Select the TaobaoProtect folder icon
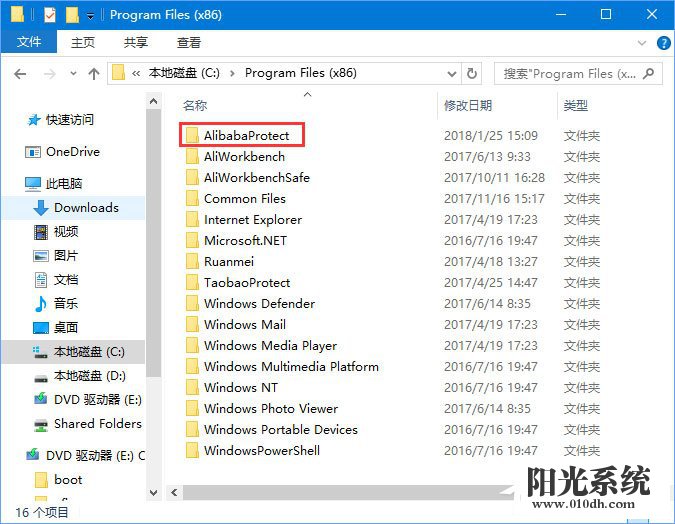 (192, 282)
